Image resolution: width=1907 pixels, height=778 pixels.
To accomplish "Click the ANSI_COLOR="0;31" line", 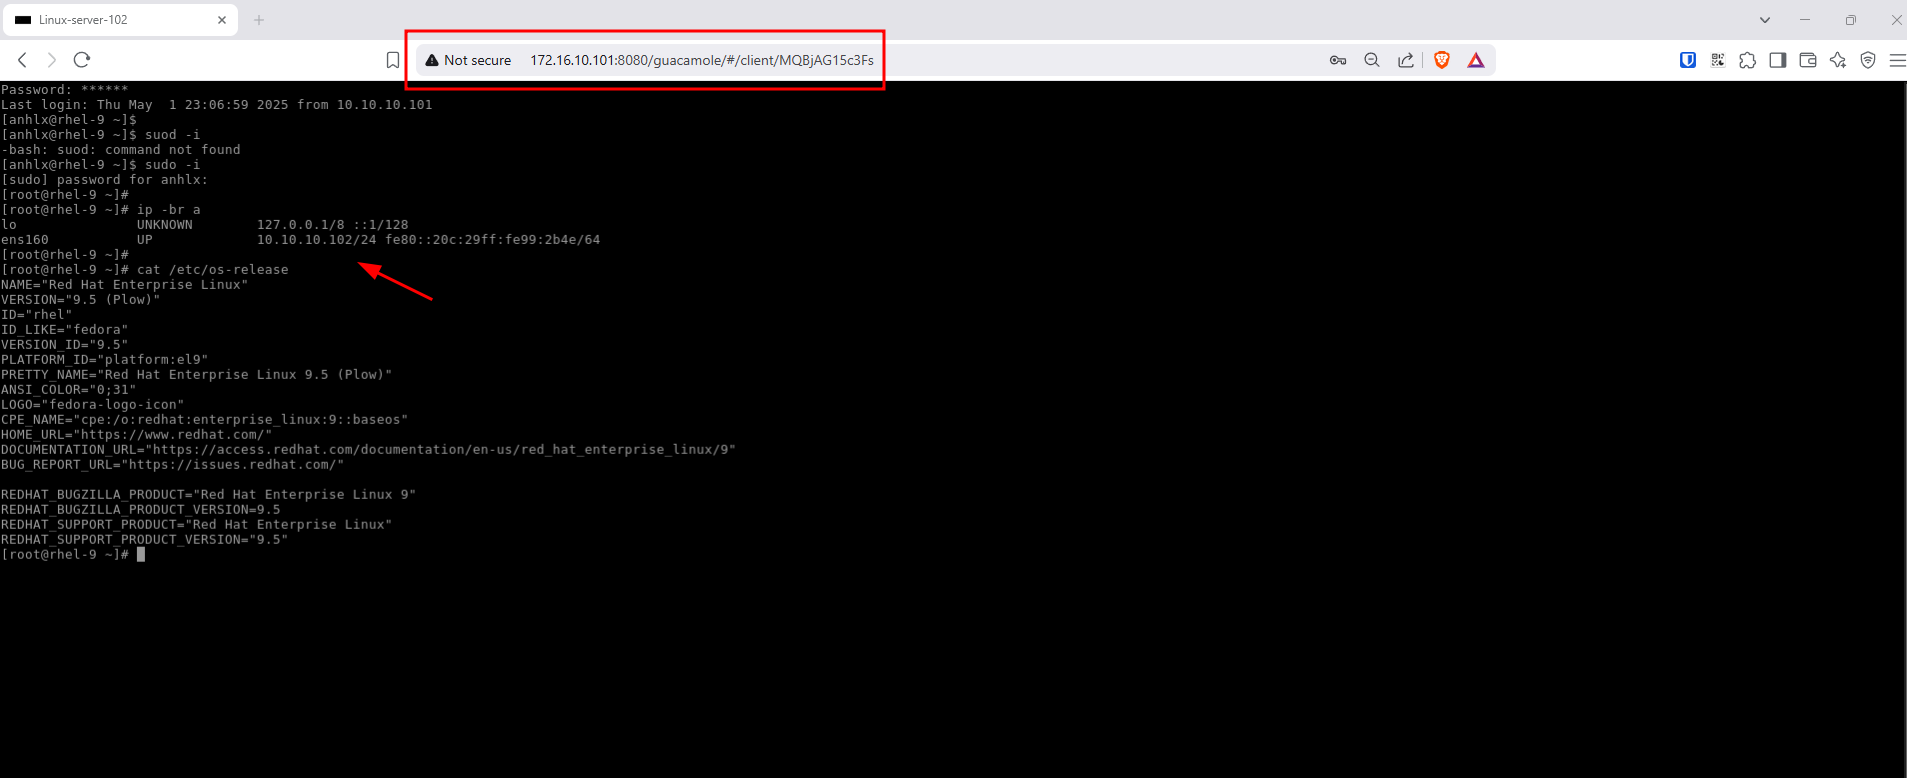I will point(69,390).
